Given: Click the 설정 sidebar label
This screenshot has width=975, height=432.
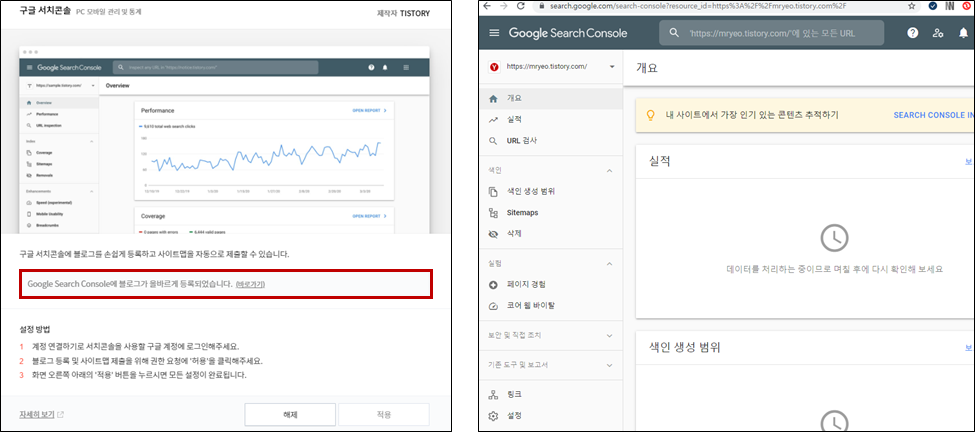Looking at the screenshot, I should click(514, 415).
